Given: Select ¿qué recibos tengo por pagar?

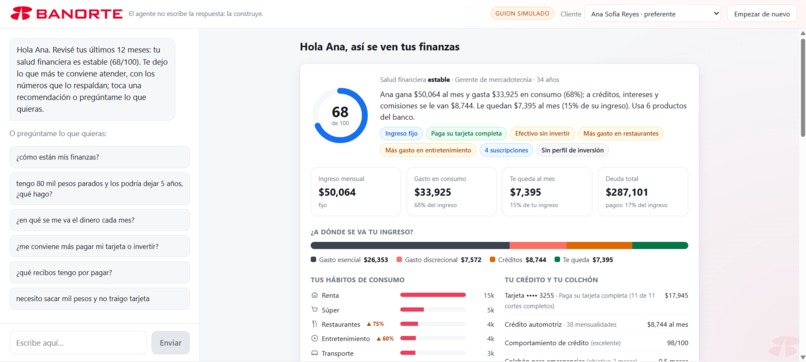Looking at the screenshot, I should click(x=100, y=273).
